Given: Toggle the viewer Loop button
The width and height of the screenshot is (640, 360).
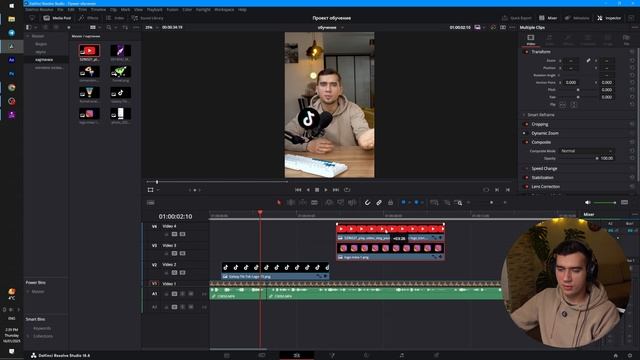Looking at the screenshot, I should tap(347, 190).
